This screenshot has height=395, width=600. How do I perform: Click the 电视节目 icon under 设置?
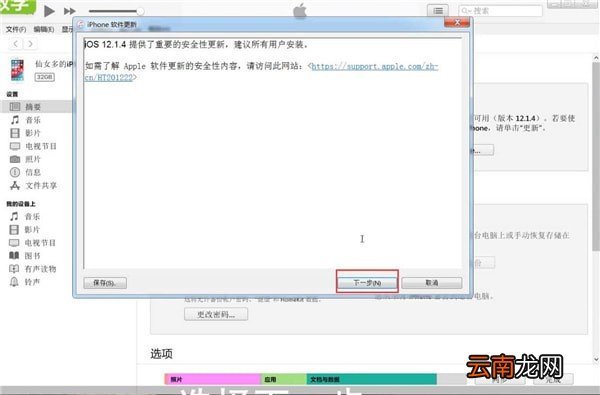[x=15, y=146]
